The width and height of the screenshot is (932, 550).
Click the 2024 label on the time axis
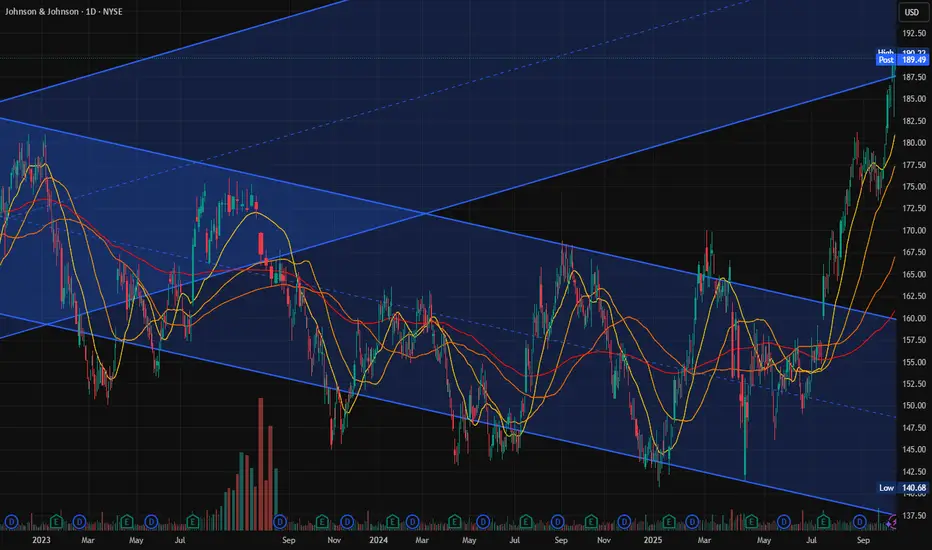[378, 540]
